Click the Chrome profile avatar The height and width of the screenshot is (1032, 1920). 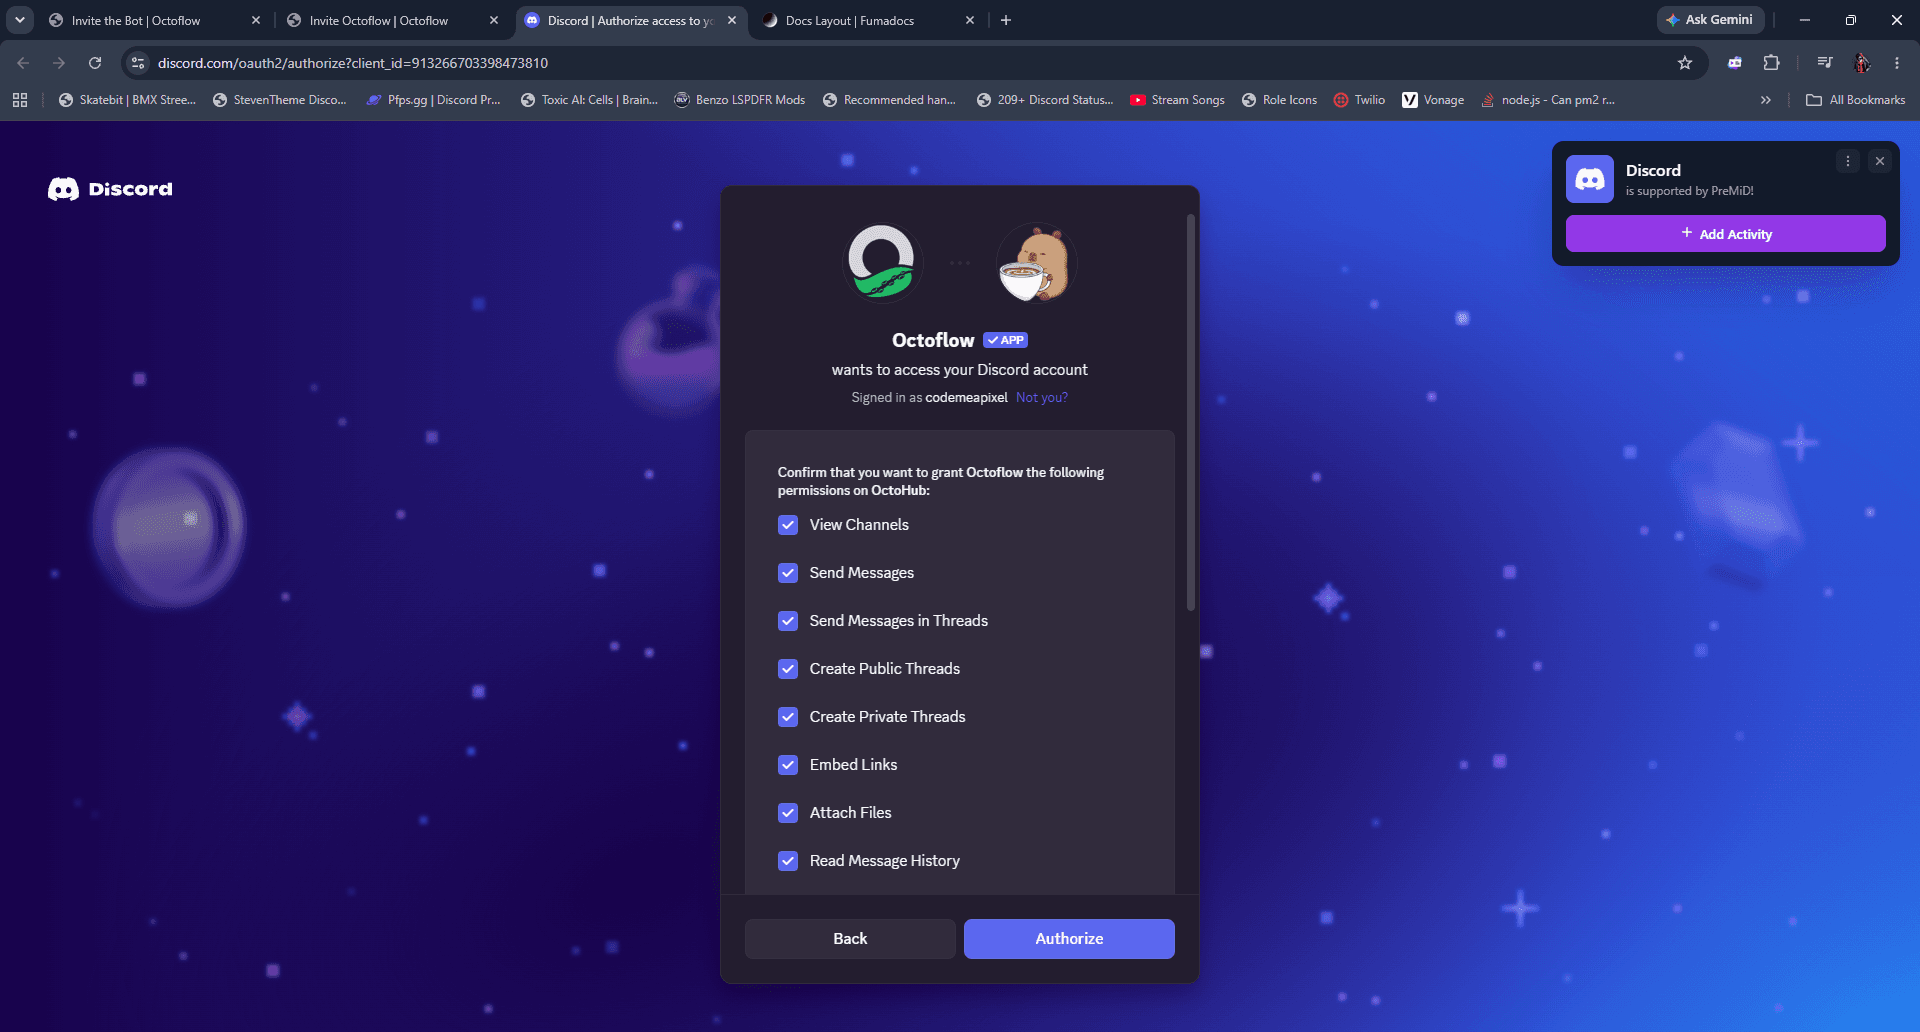(x=1861, y=63)
